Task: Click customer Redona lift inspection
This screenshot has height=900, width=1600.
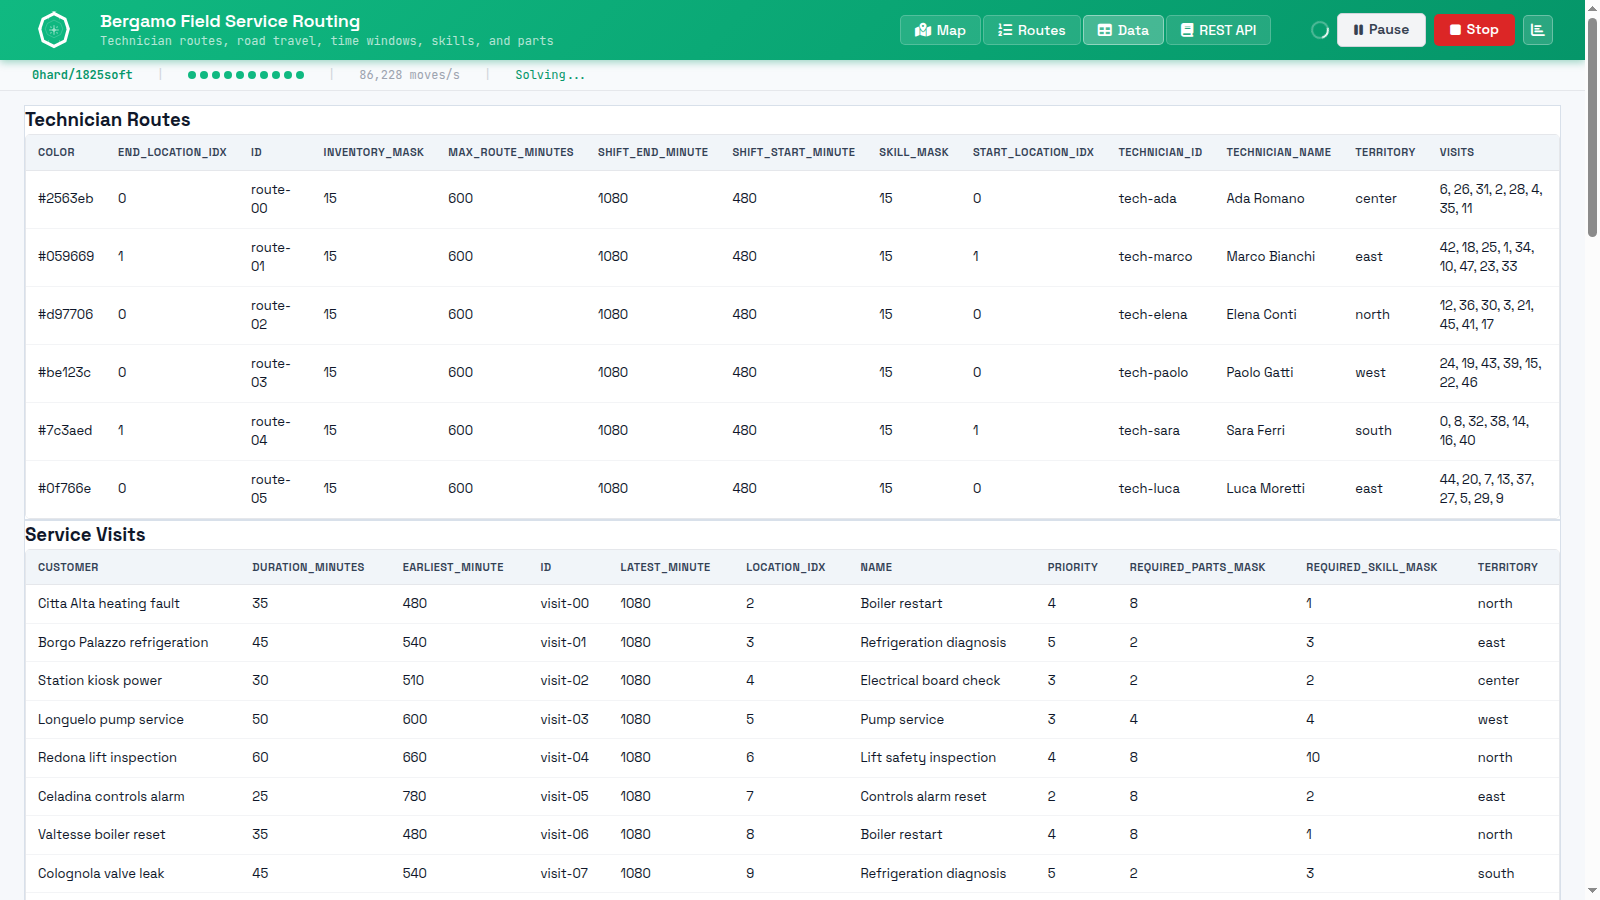Action: tap(107, 758)
